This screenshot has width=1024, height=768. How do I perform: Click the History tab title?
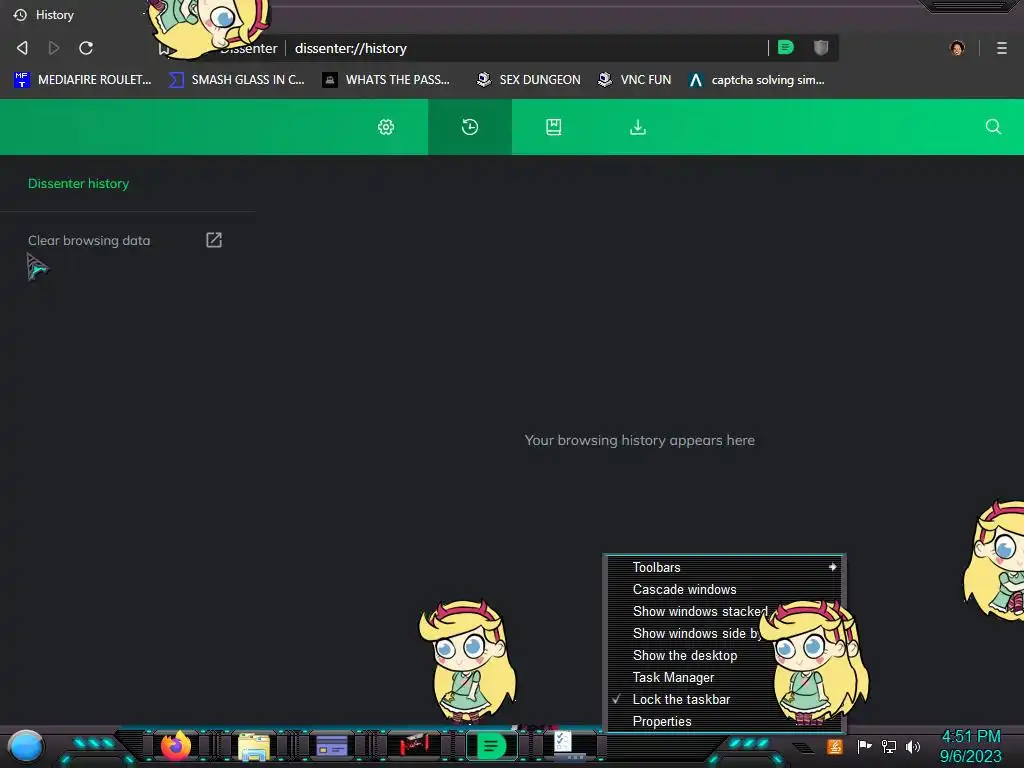click(x=55, y=15)
